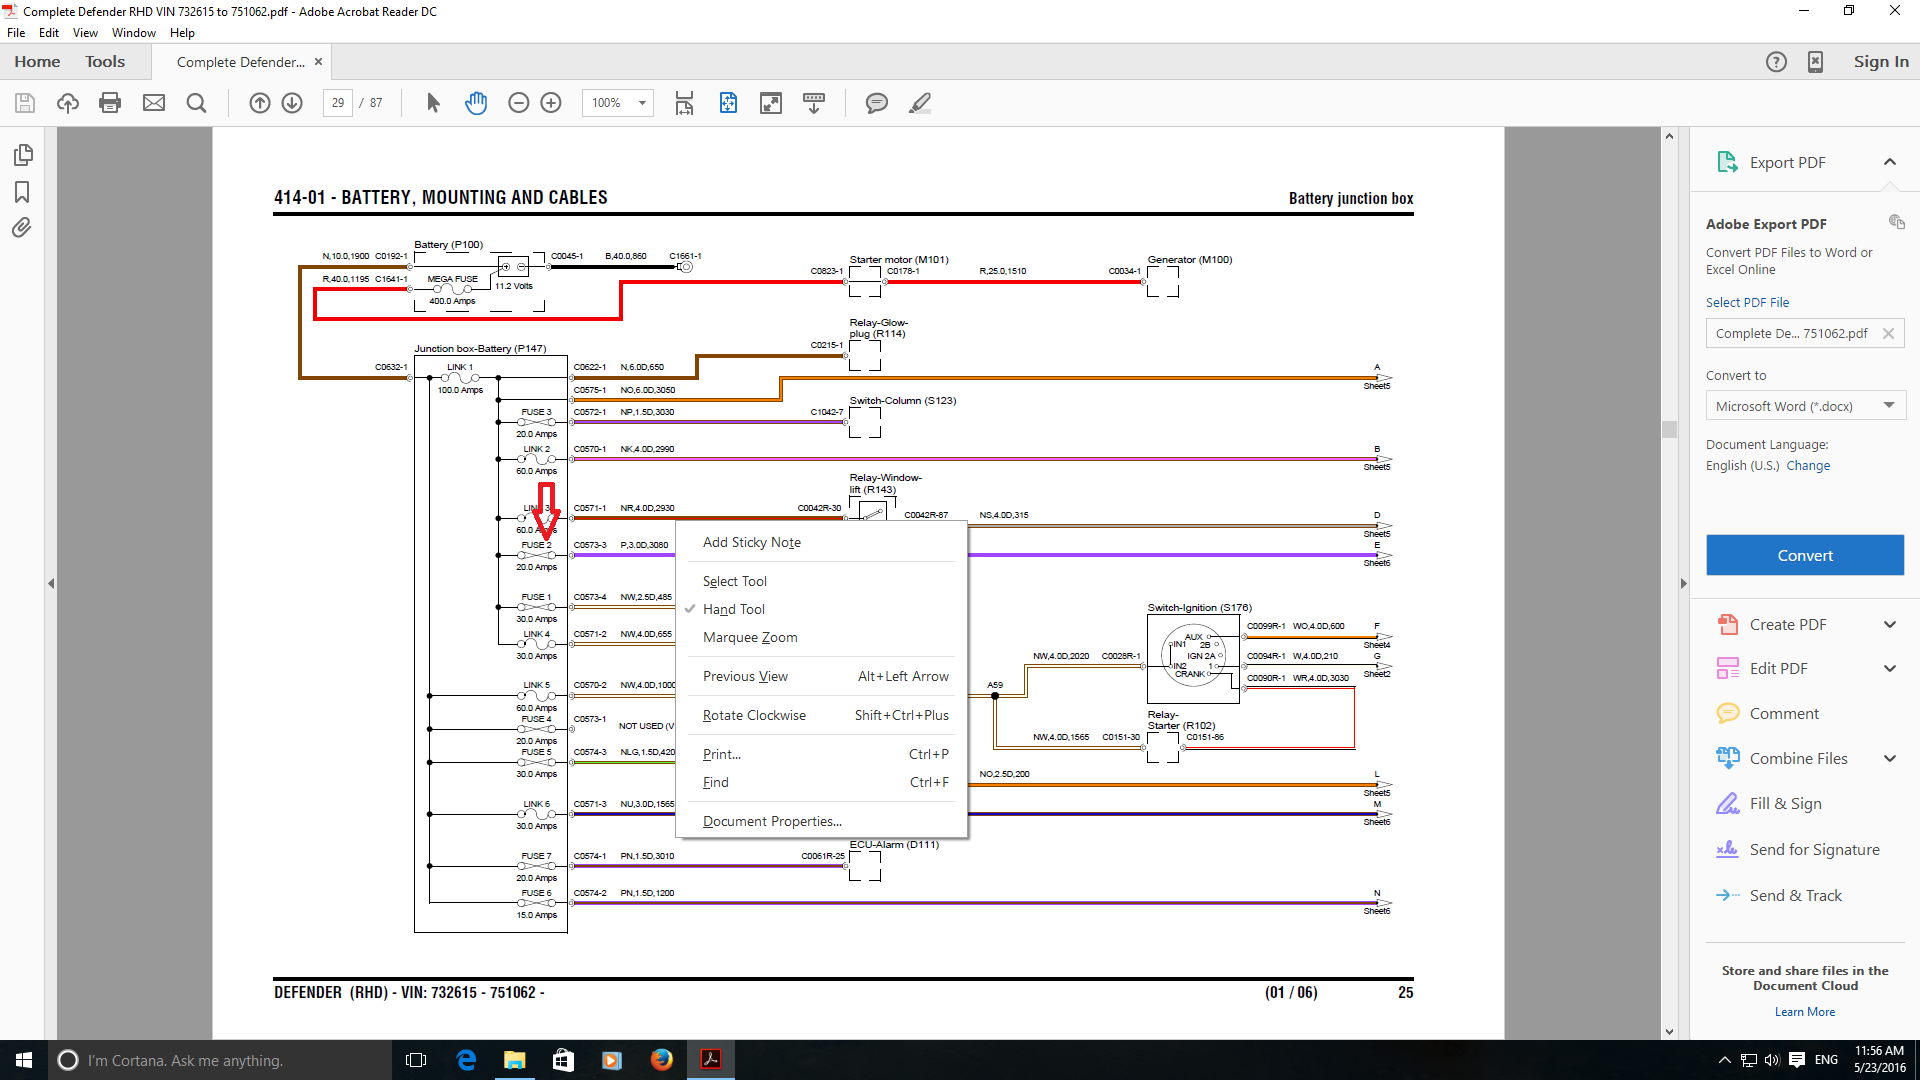The height and width of the screenshot is (1080, 1920).
Task: Click Change document language link
Action: [1808, 465]
